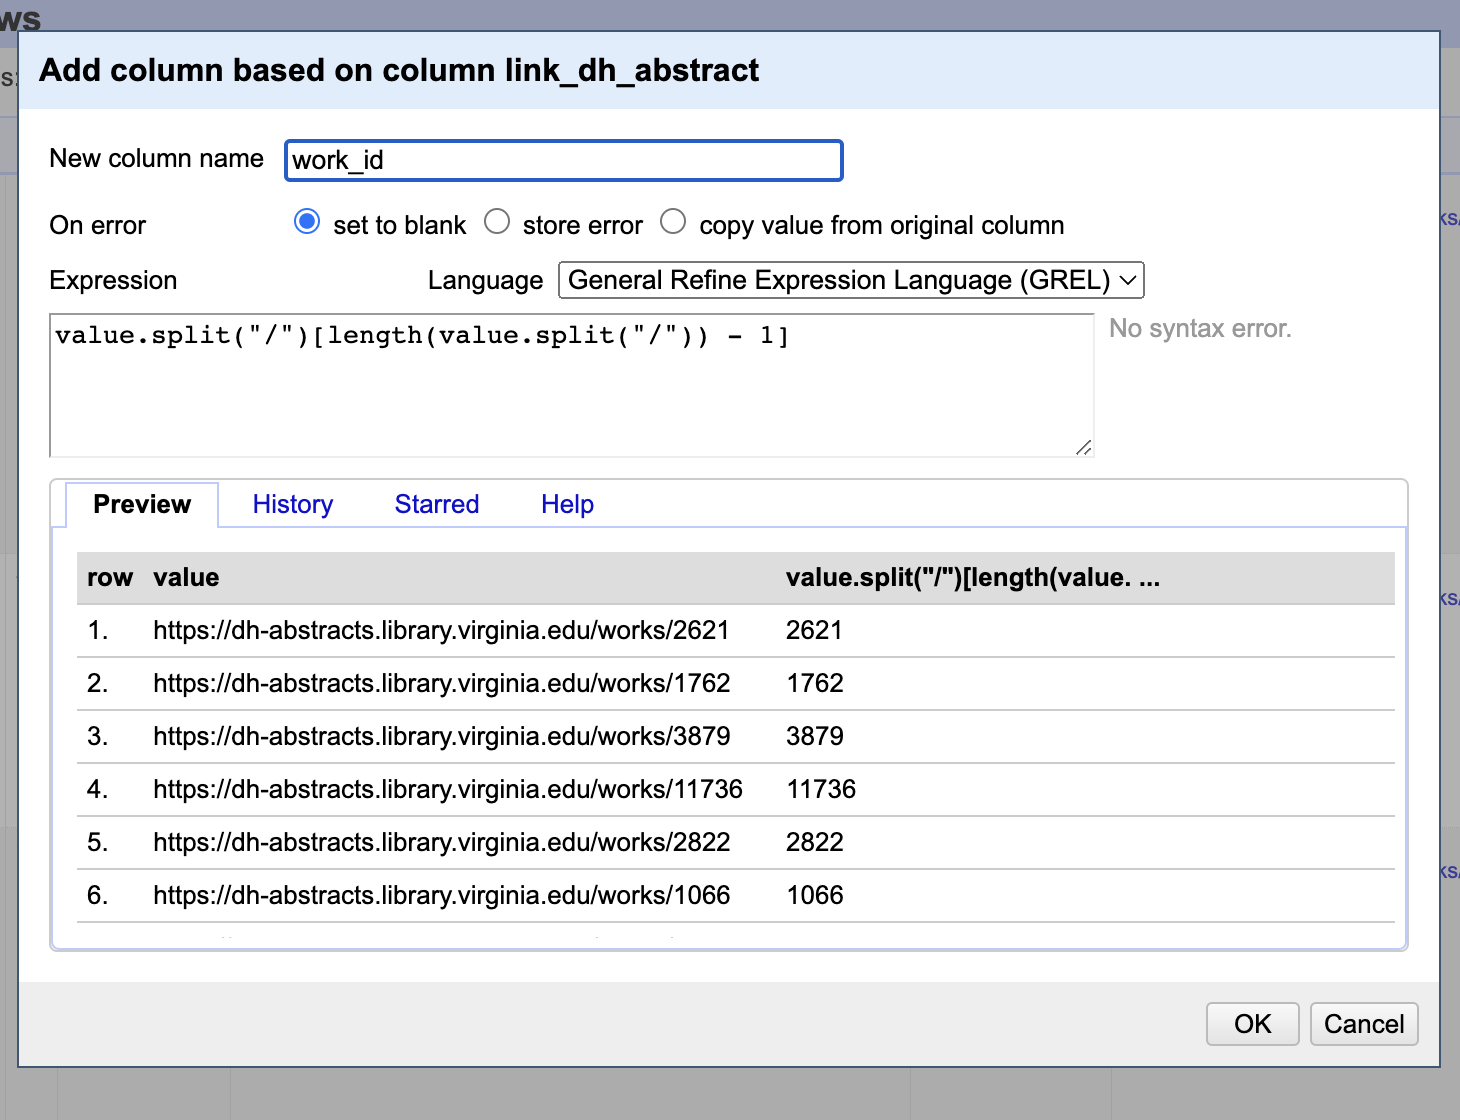This screenshot has height=1120, width=1460.
Task: Click the New column name field
Action: click(x=564, y=160)
